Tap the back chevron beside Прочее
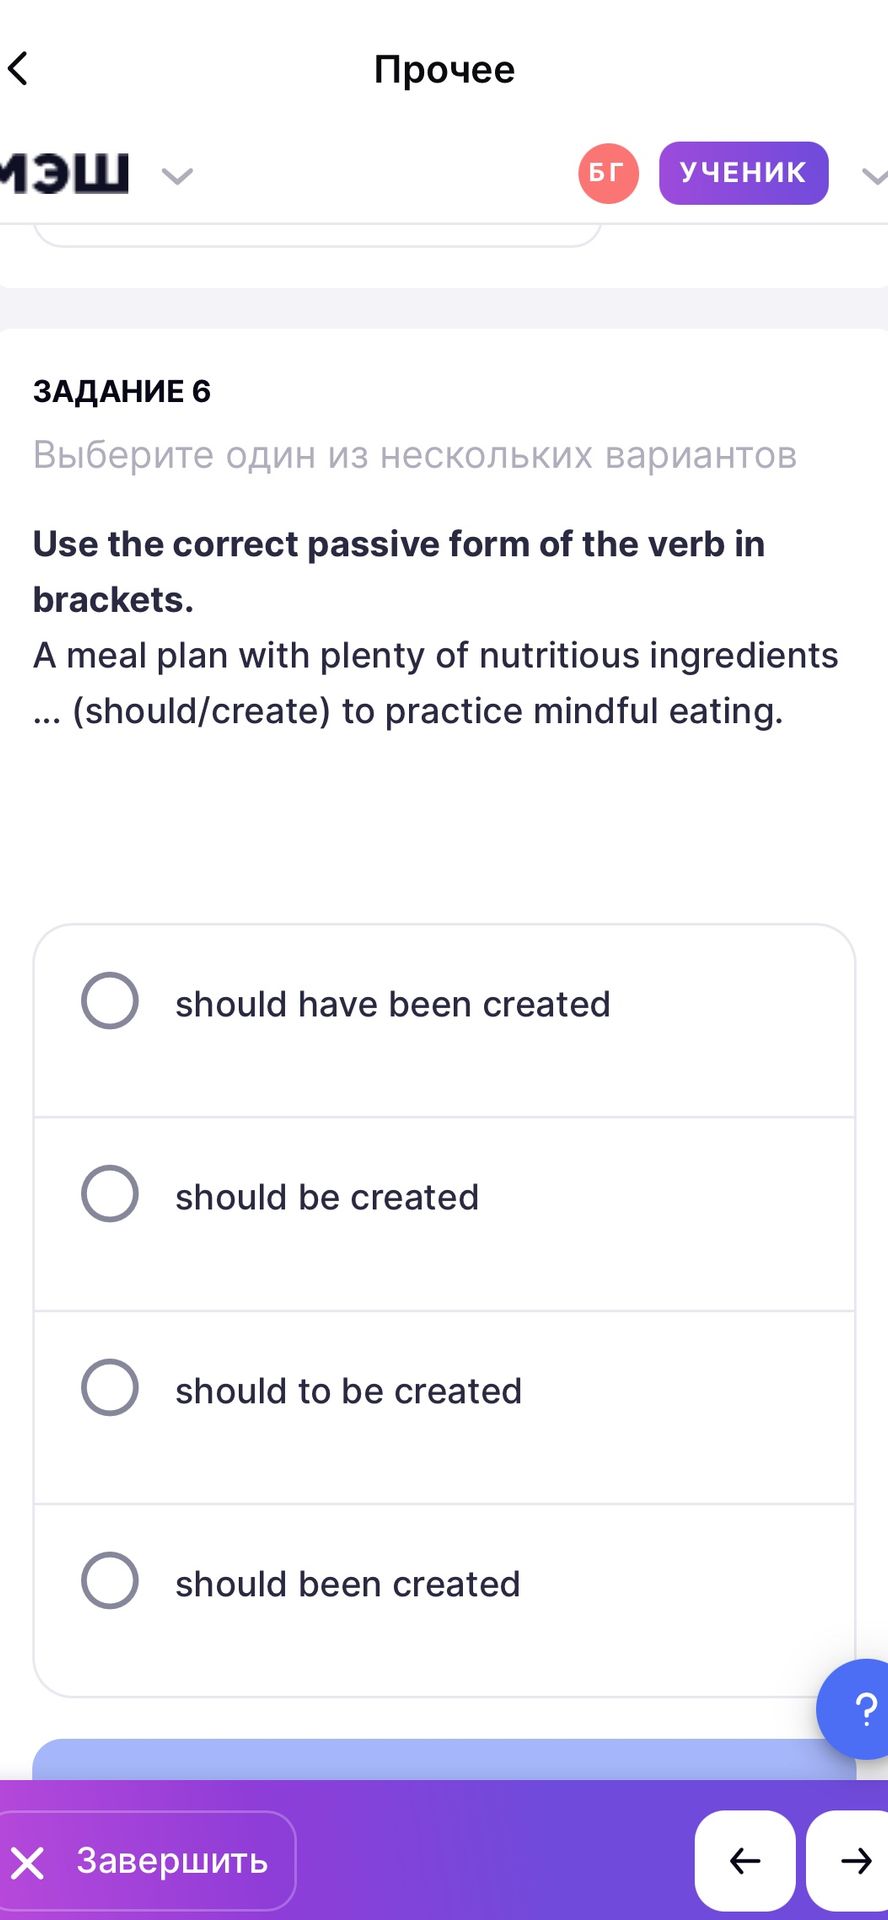Screen dimensions: 888x1920 pyautogui.click(x=18, y=69)
